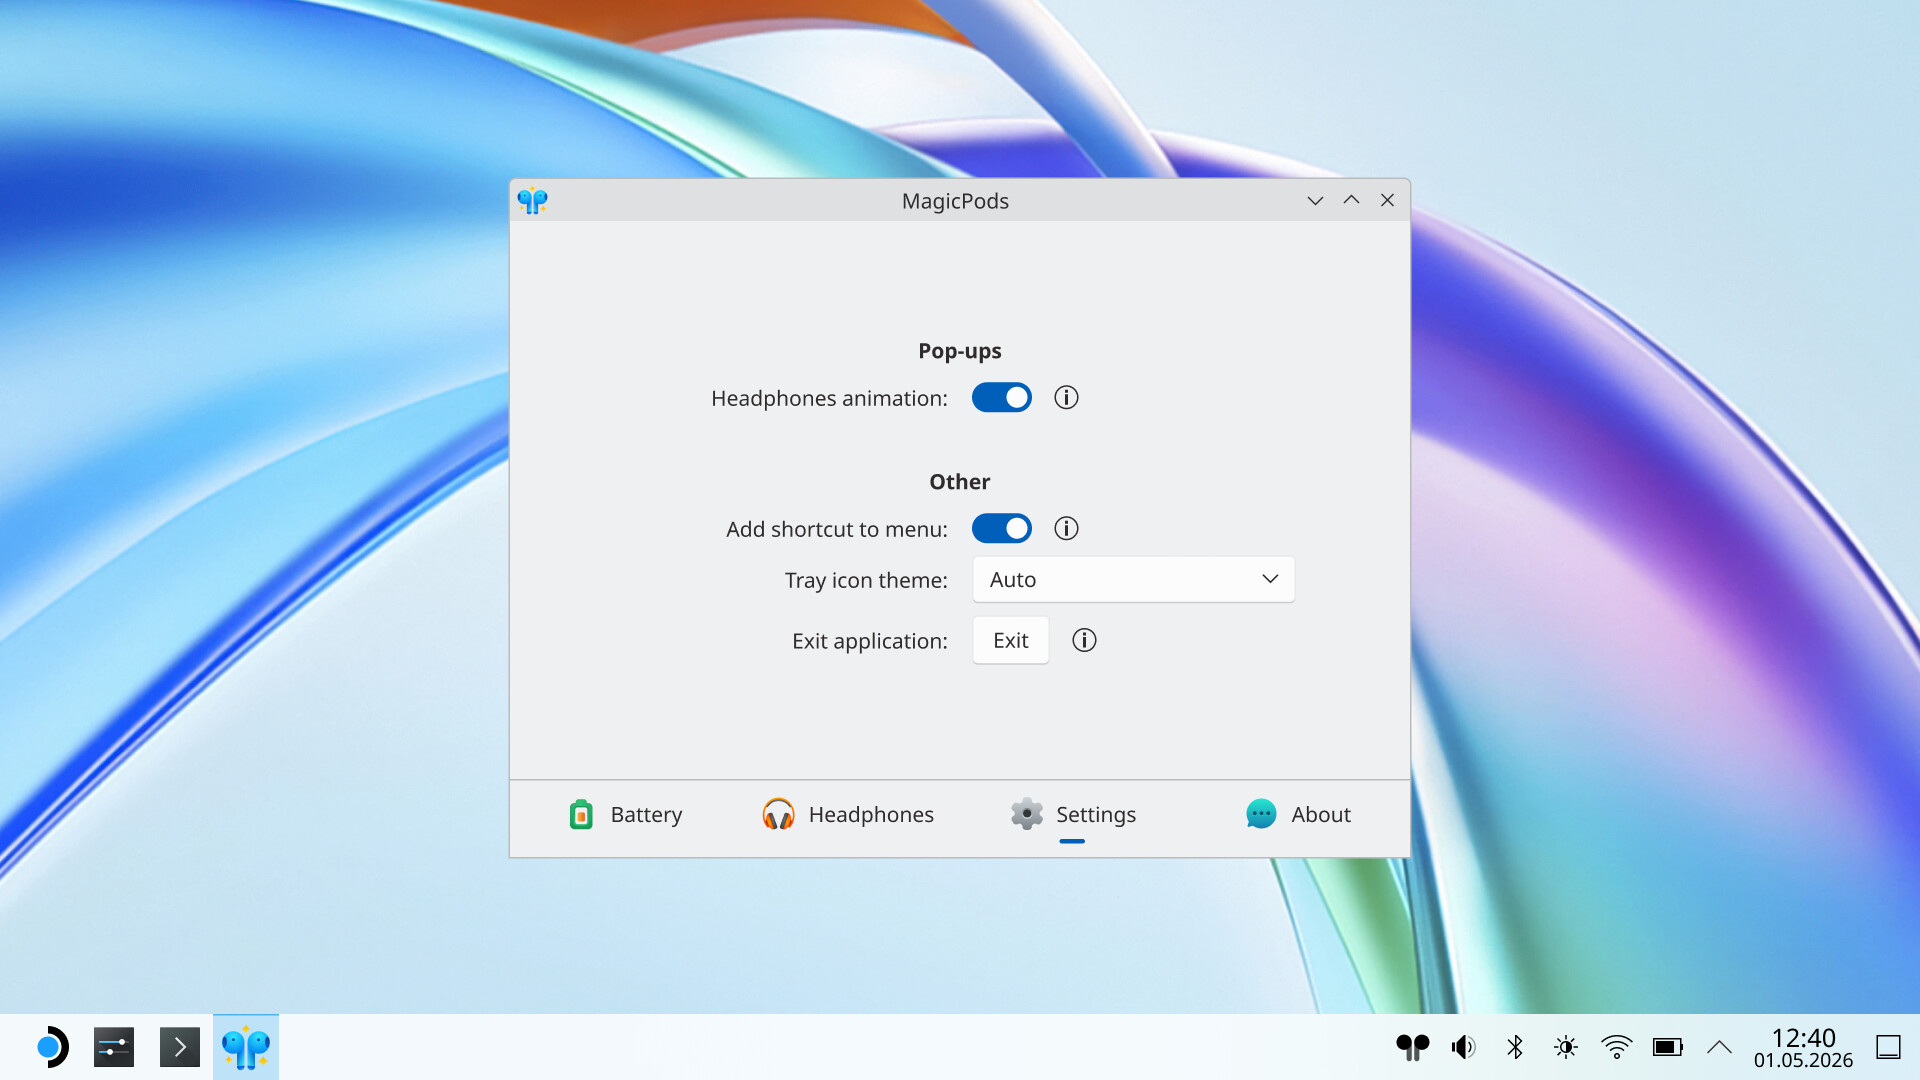Expand hidden system tray icons
The width and height of the screenshot is (1920, 1080).
tap(1719, 1047)
